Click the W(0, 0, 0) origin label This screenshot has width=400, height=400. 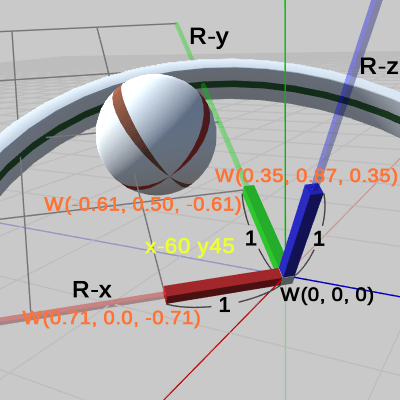click(327, 295)
